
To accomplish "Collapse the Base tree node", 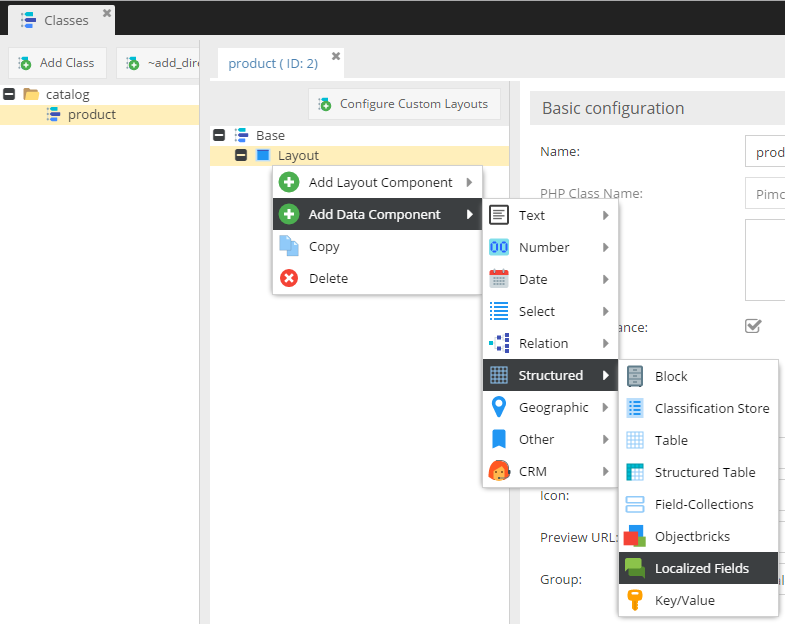I will pos(219,135).
